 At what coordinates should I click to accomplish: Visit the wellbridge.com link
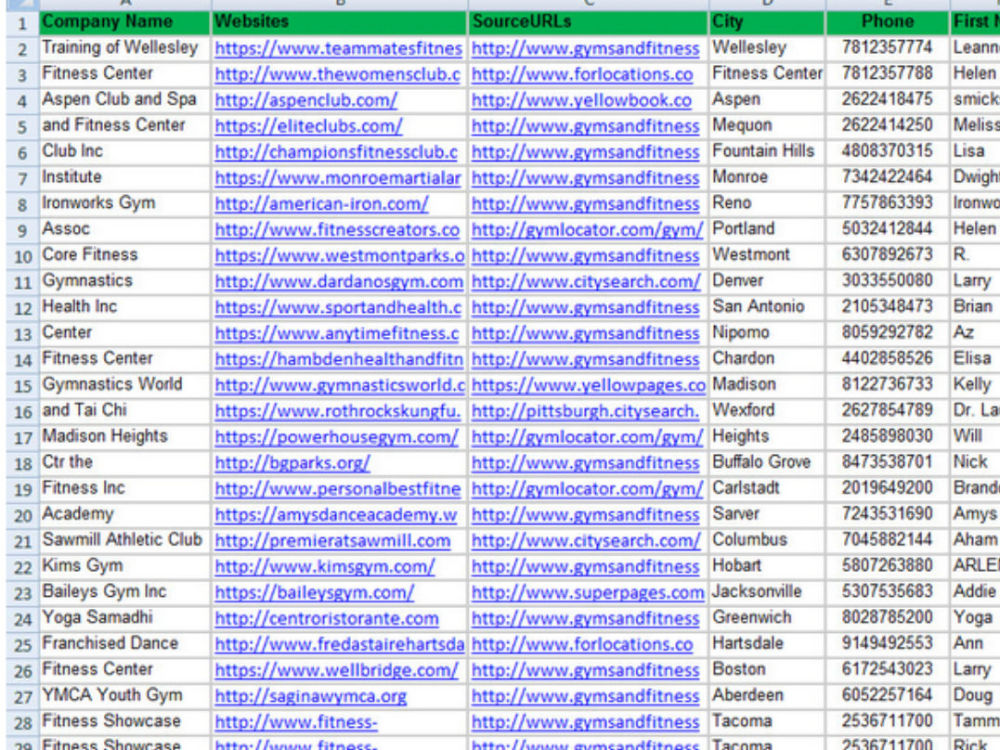pos(336,670)
